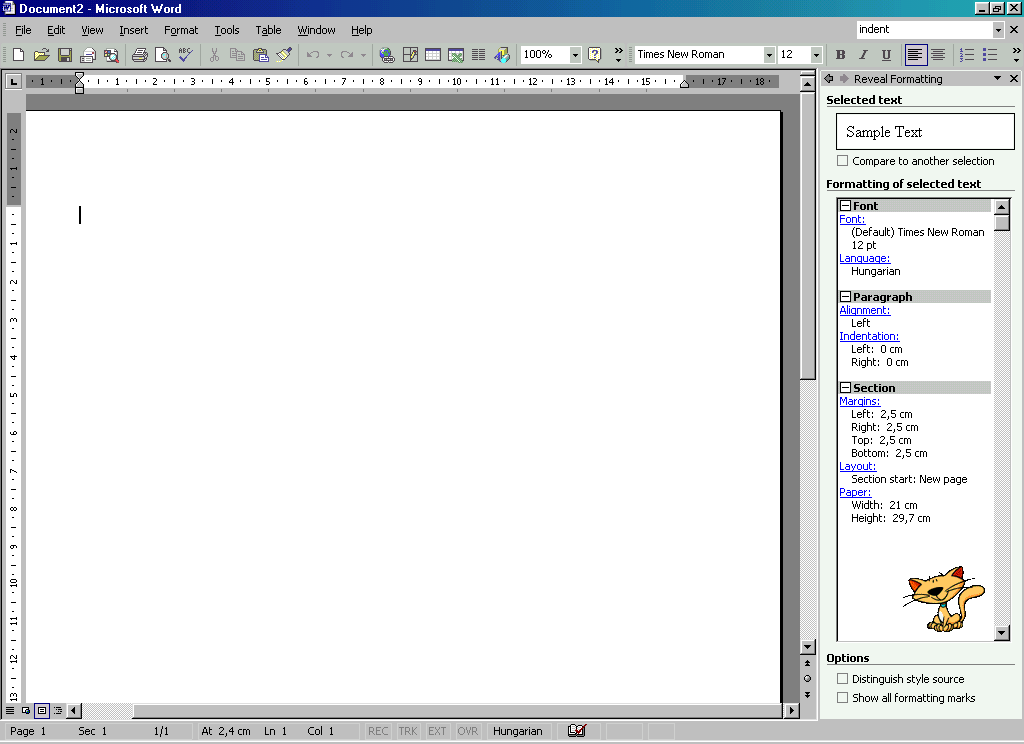
Task: Open the Zoom percentage dropdown
Action: click(x=575, y=55)
